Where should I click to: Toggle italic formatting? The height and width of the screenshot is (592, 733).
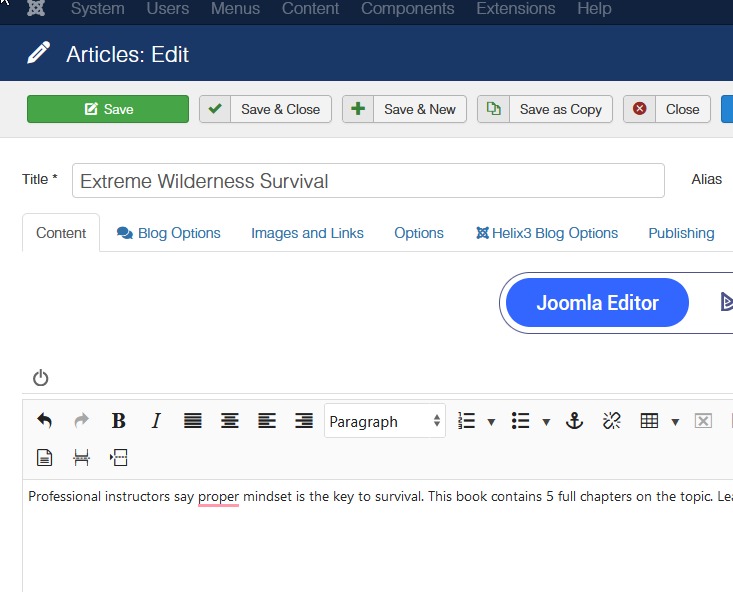coord(155,421)
